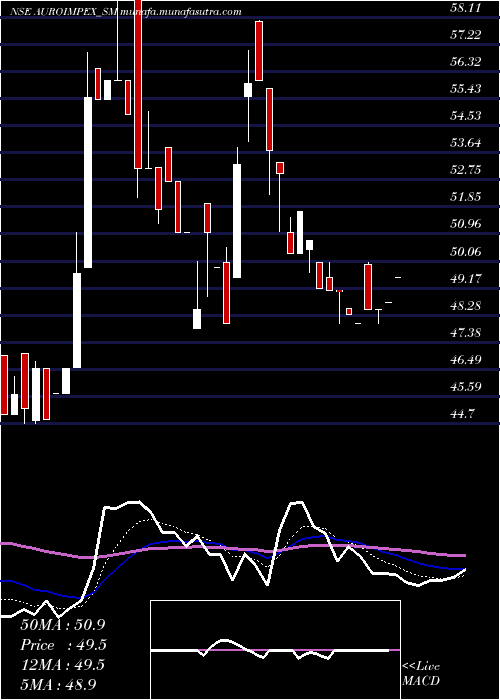The height and width of the screenshot is (700, 500).
Task: Click the 45.59 price axis label
Action: (466, 387)
